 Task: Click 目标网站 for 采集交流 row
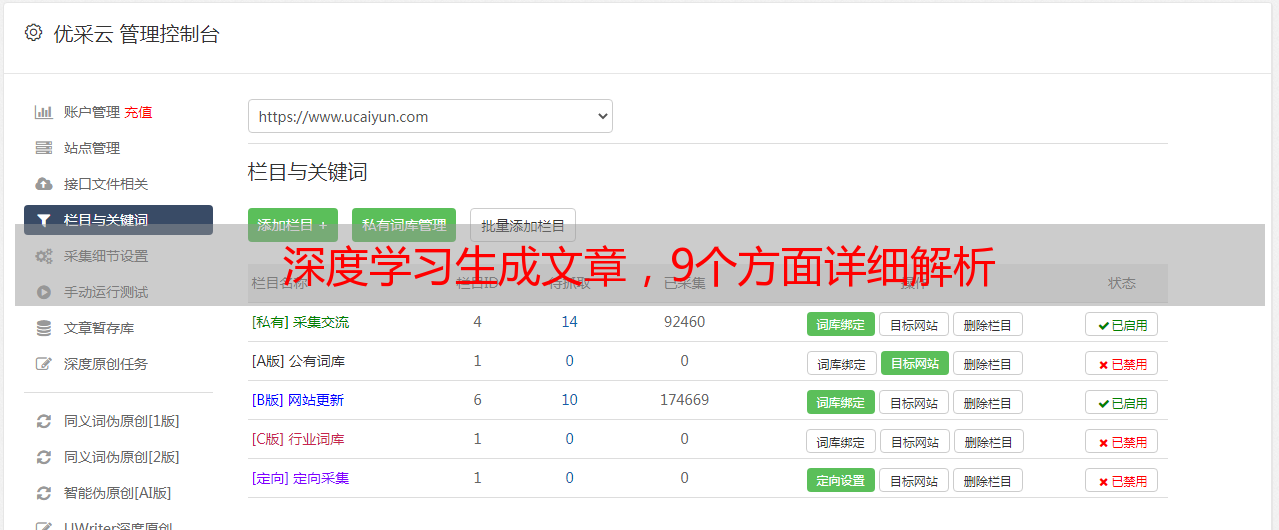coord(914,324)
